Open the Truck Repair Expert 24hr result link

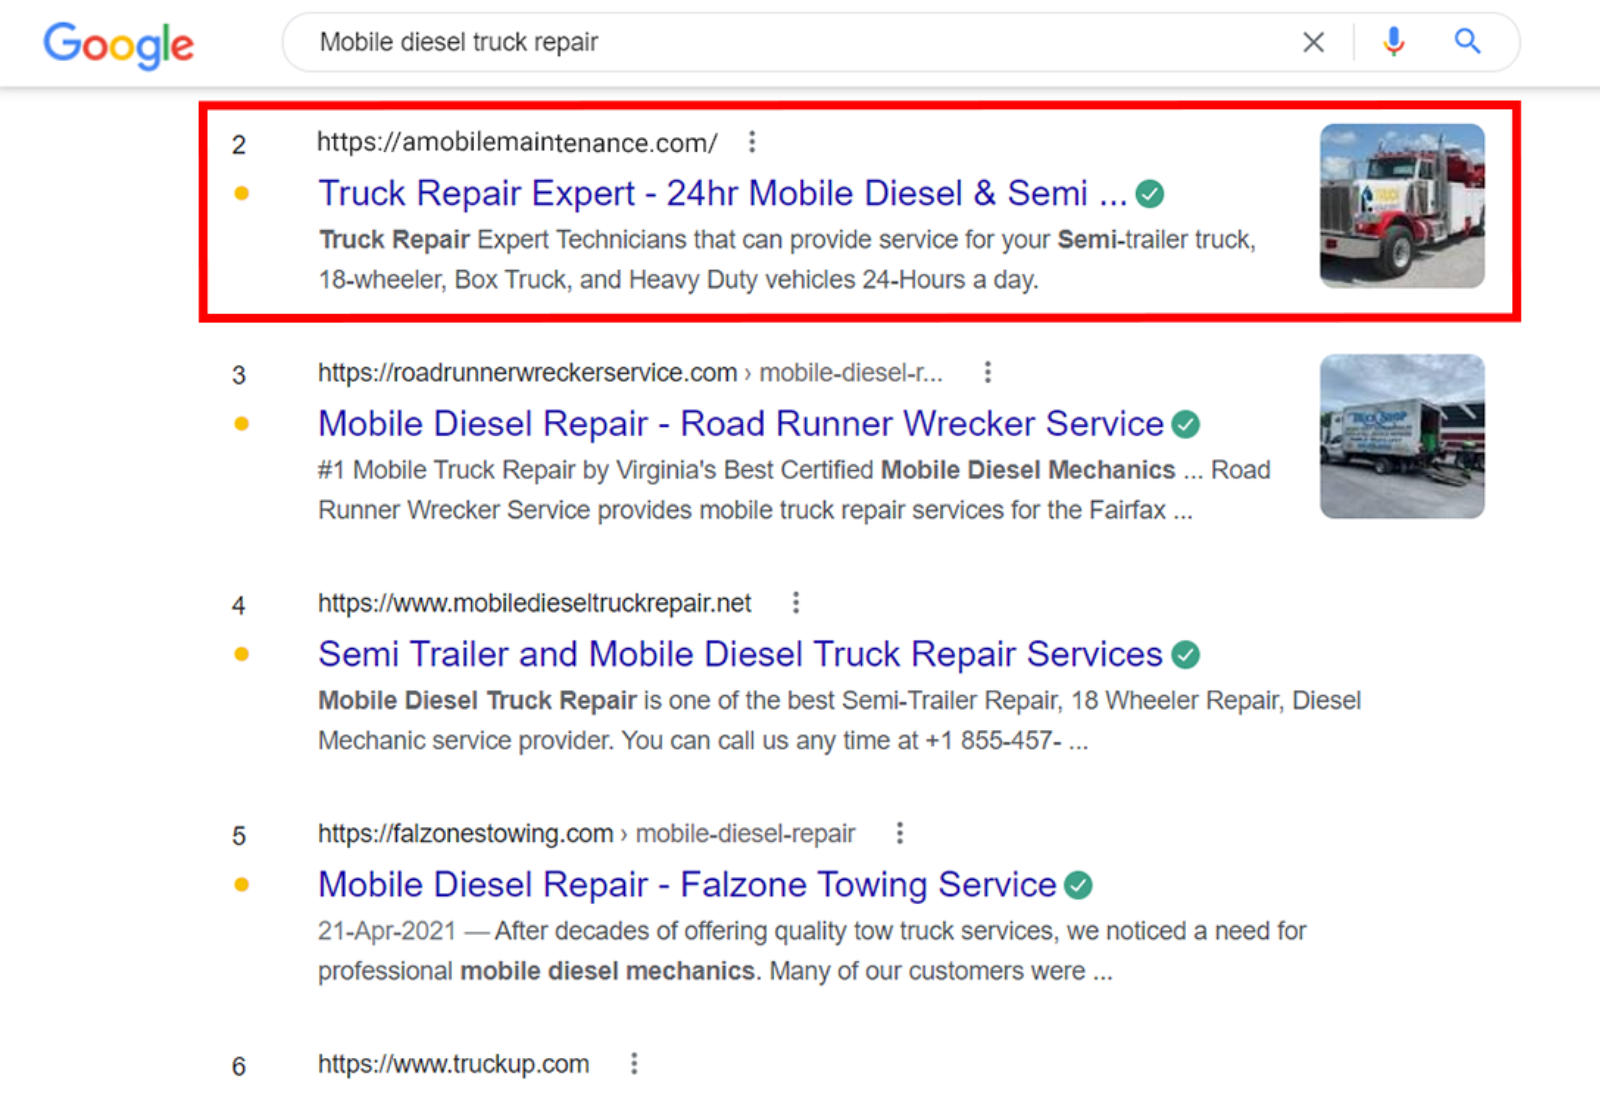720,193
